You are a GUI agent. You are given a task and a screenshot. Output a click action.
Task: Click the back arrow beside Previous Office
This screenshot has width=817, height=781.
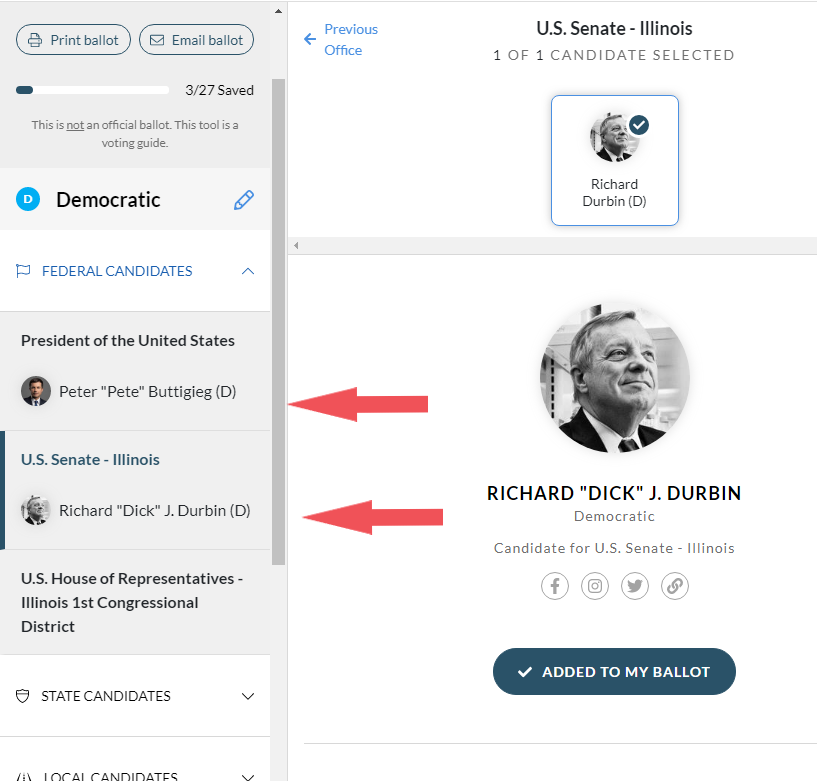310,39
